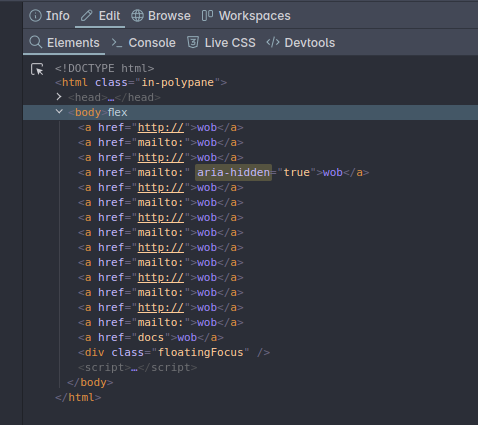Select the div floatingFocus element
Image resolution: width=478 pixels, height=425 pixels.
tap(174, 352)
